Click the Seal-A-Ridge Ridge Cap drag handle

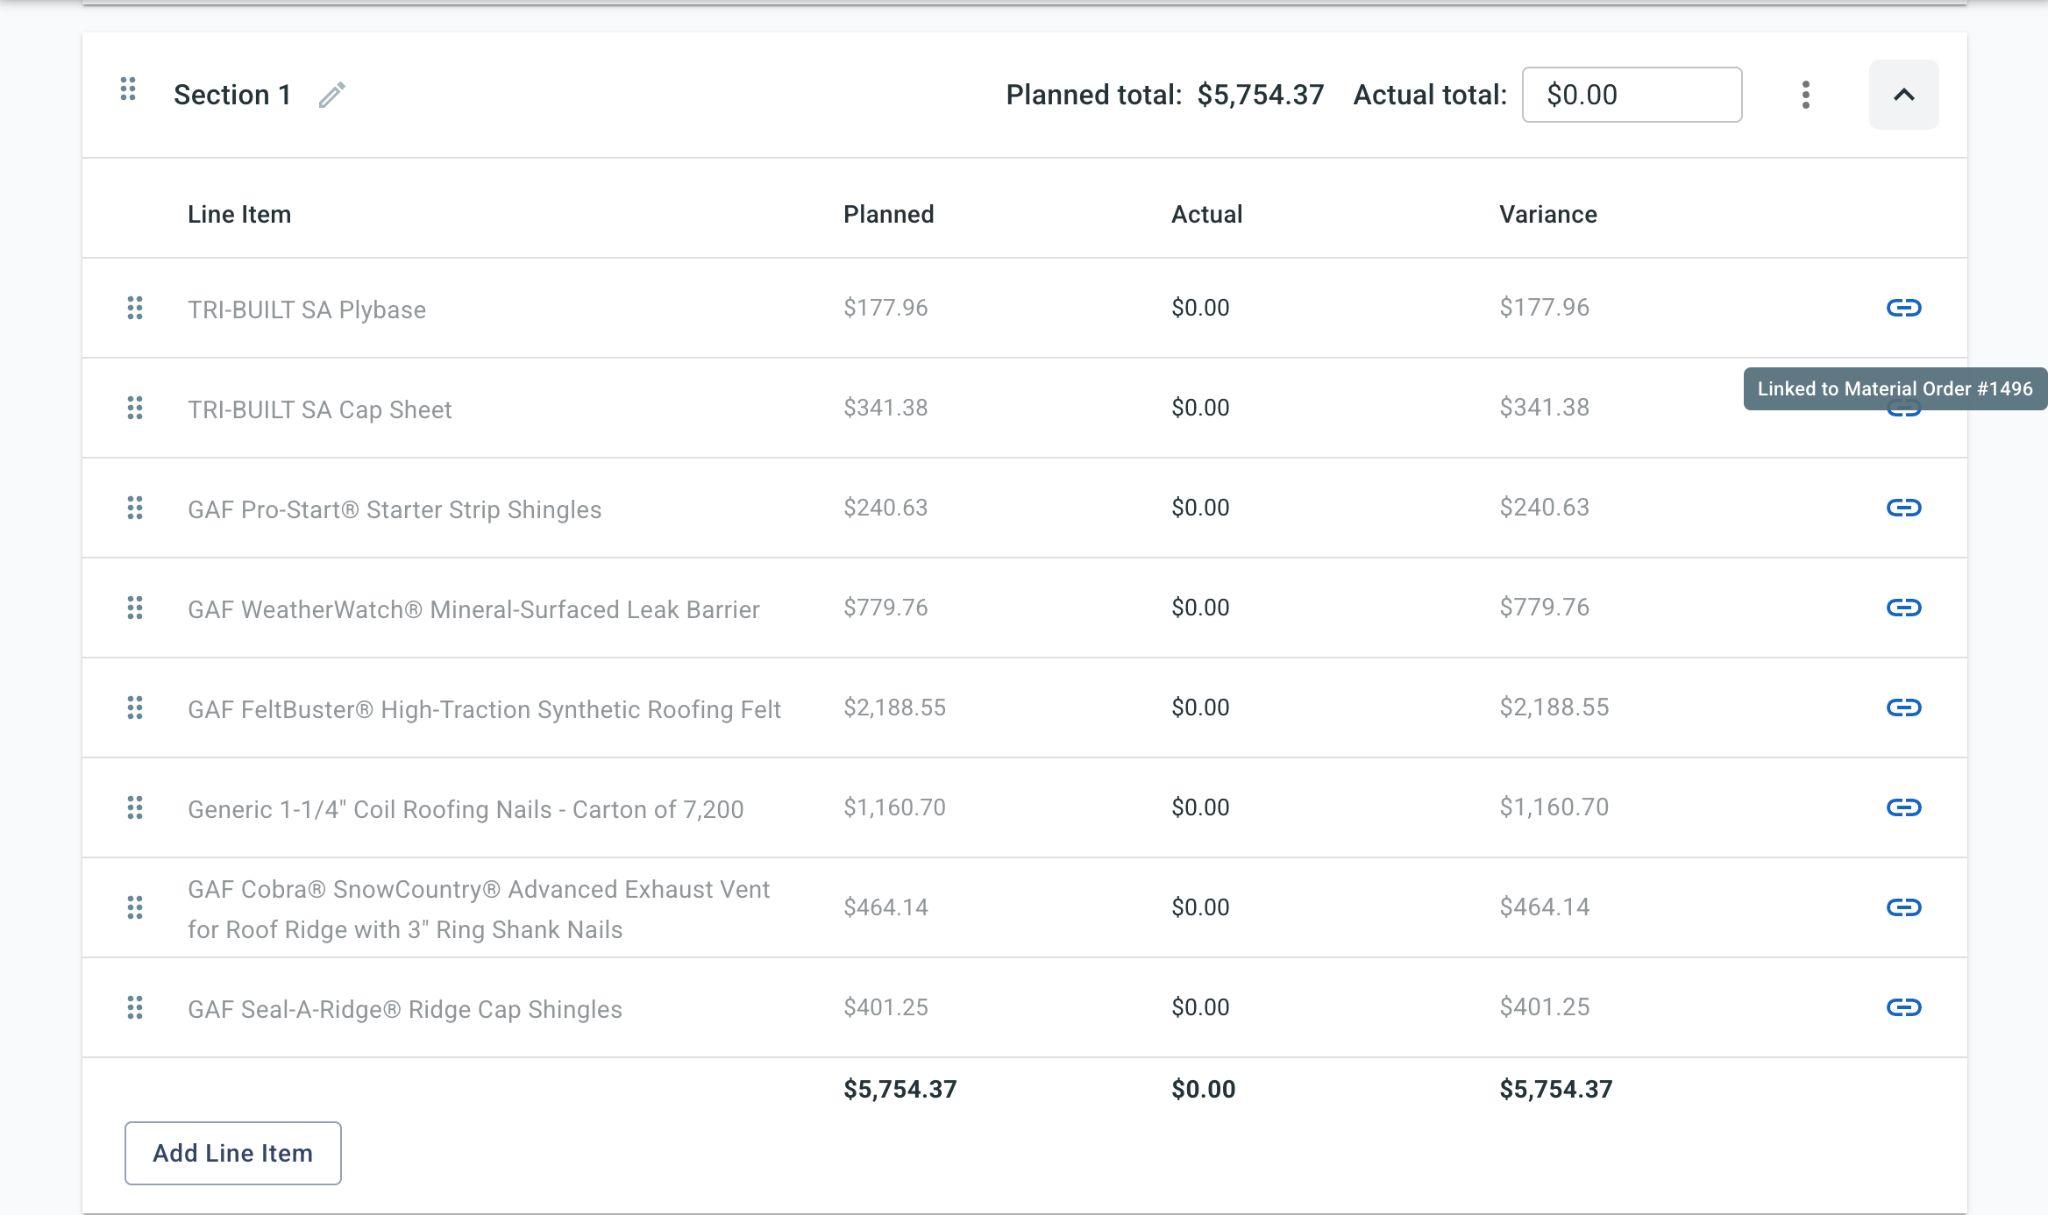(135, 1008)
